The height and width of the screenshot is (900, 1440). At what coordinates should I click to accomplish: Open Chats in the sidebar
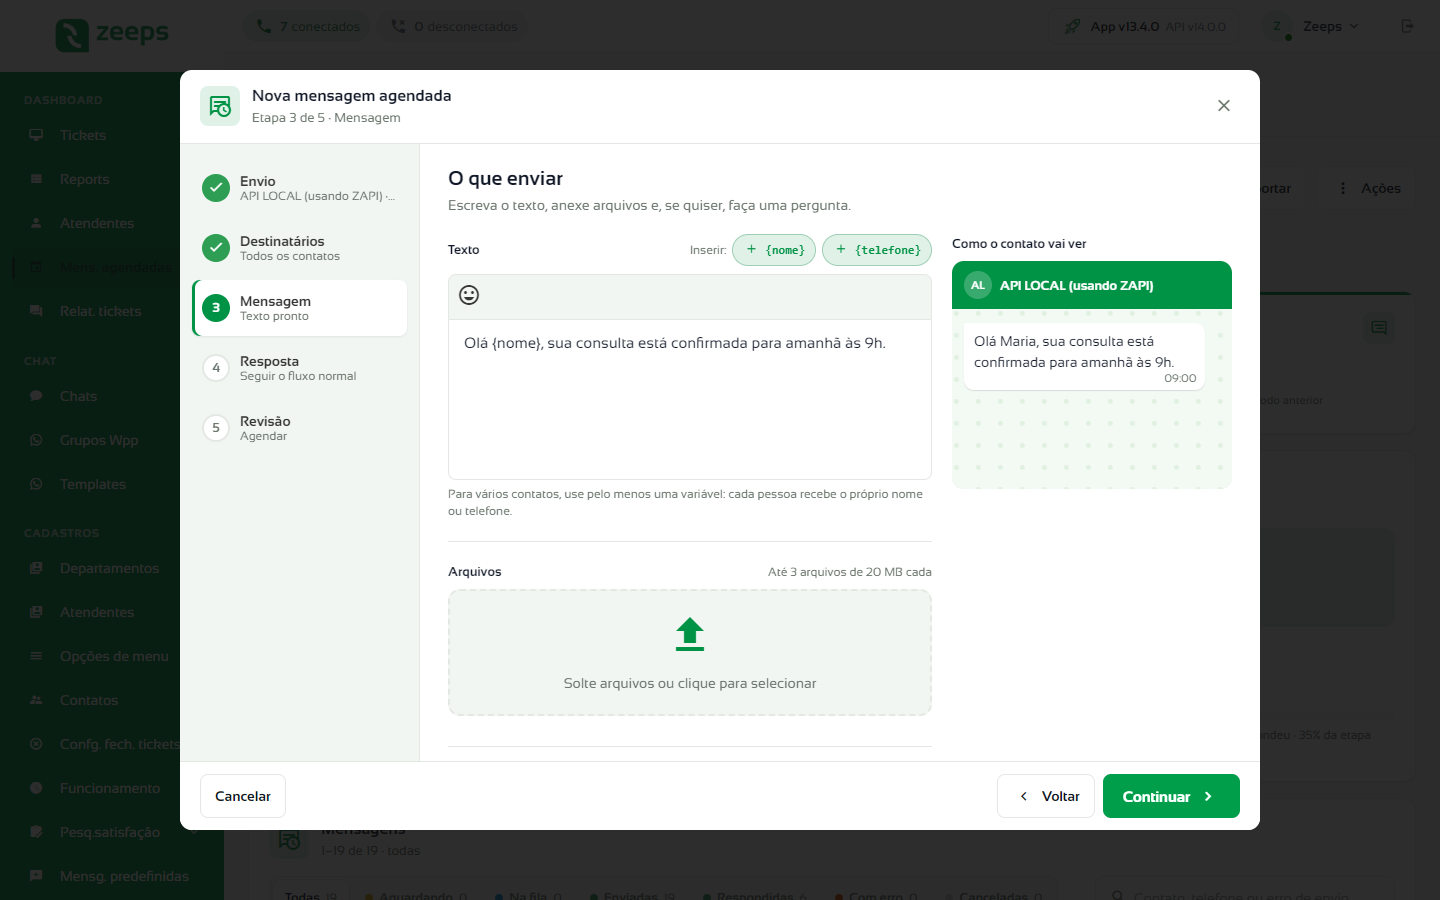(78, 396)
